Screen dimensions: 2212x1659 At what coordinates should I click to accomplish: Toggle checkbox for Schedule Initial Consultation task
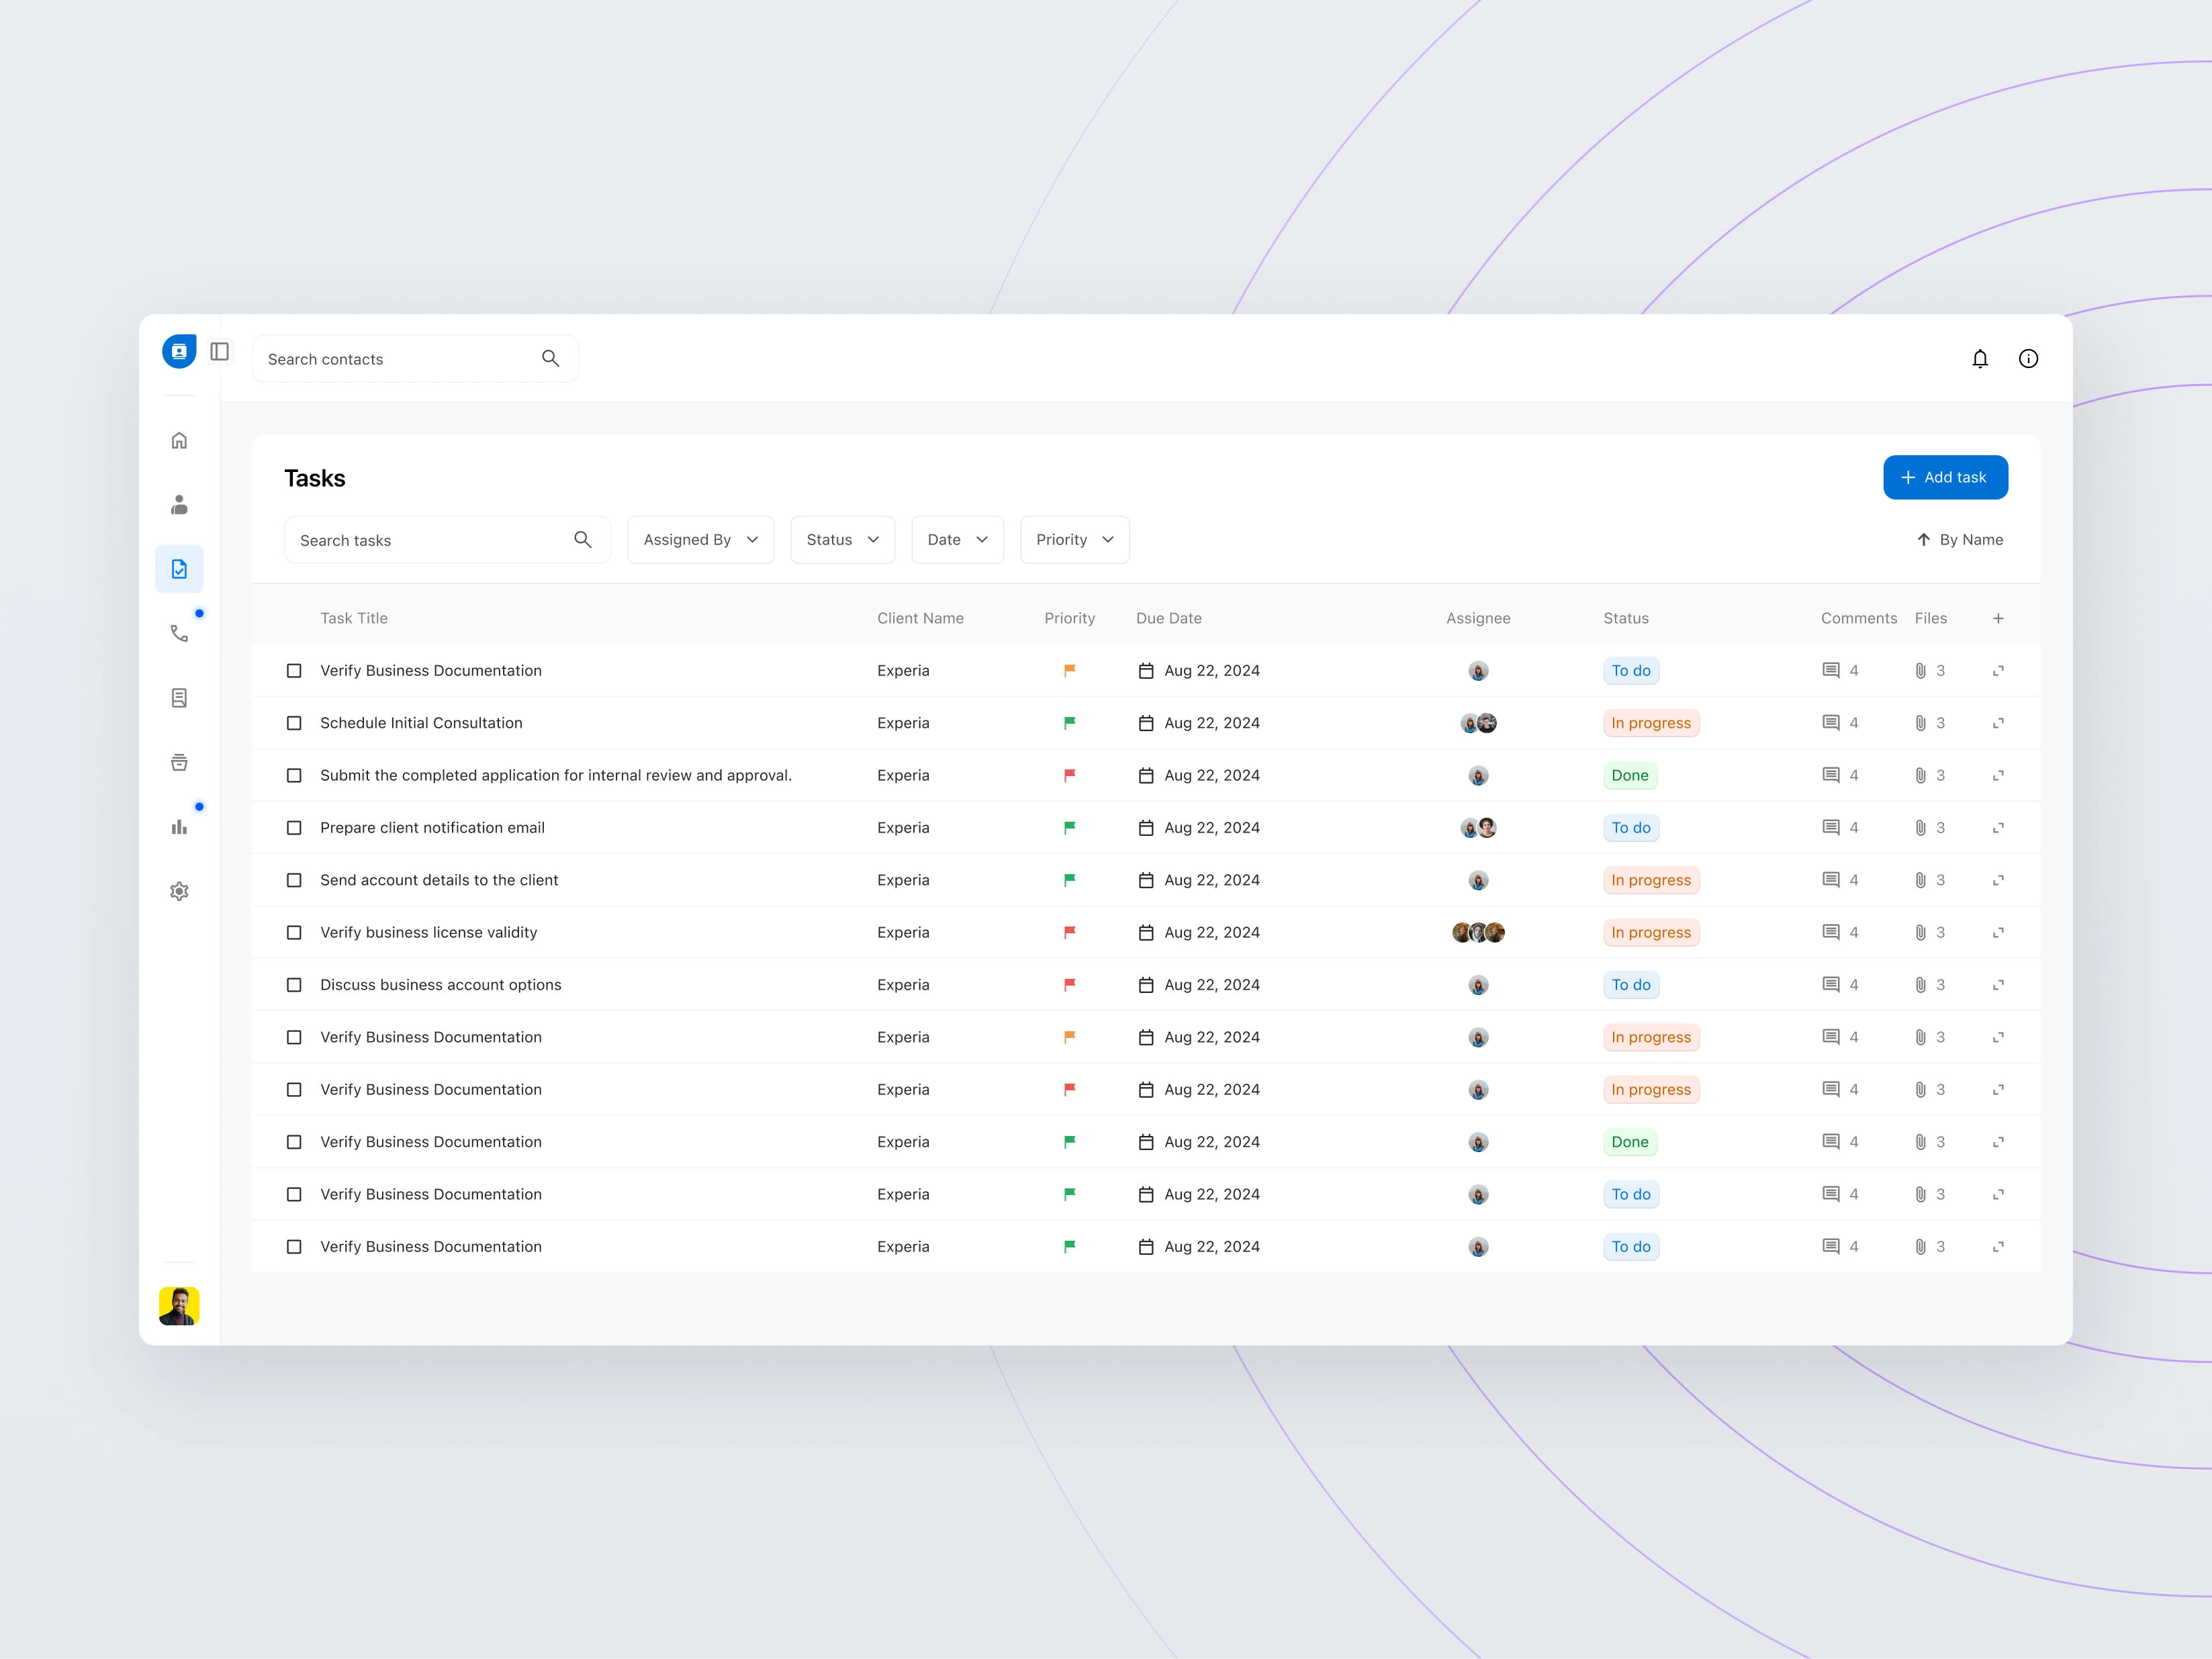pyautogui.click(x=293, y=722)
